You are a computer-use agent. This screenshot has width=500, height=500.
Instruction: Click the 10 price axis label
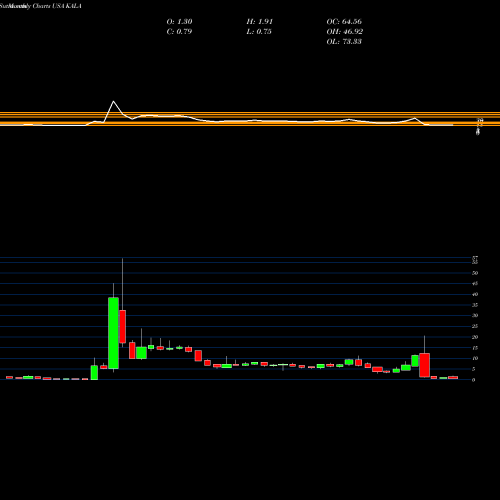tap(475, 358)
